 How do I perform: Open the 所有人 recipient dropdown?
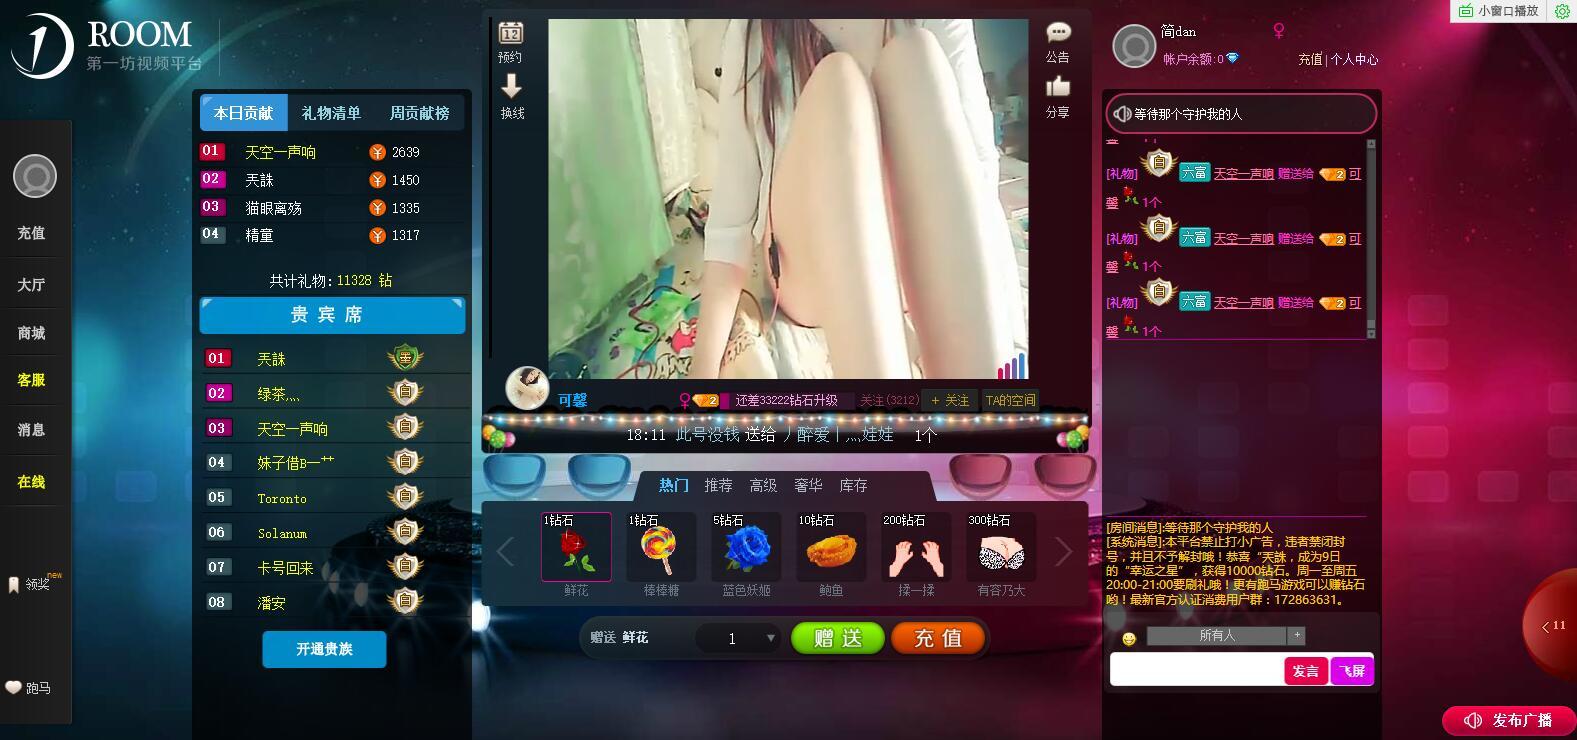1217,635
